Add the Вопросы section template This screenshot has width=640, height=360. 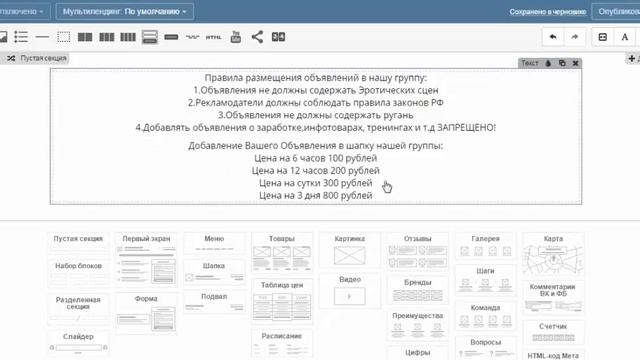pos(485,348)
